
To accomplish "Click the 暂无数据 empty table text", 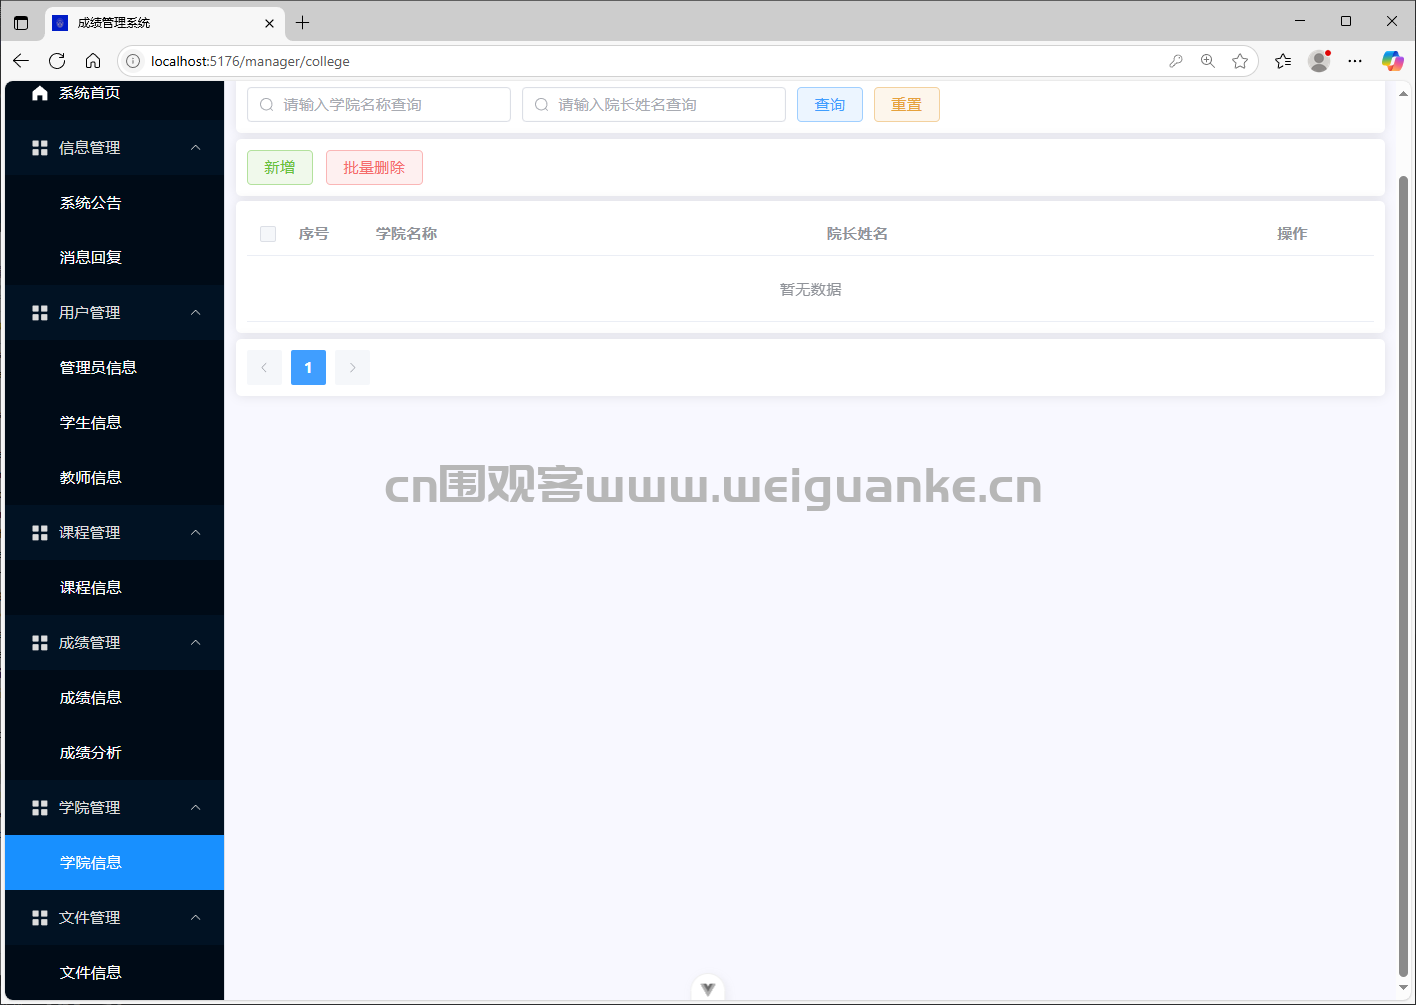I will 810,290.
